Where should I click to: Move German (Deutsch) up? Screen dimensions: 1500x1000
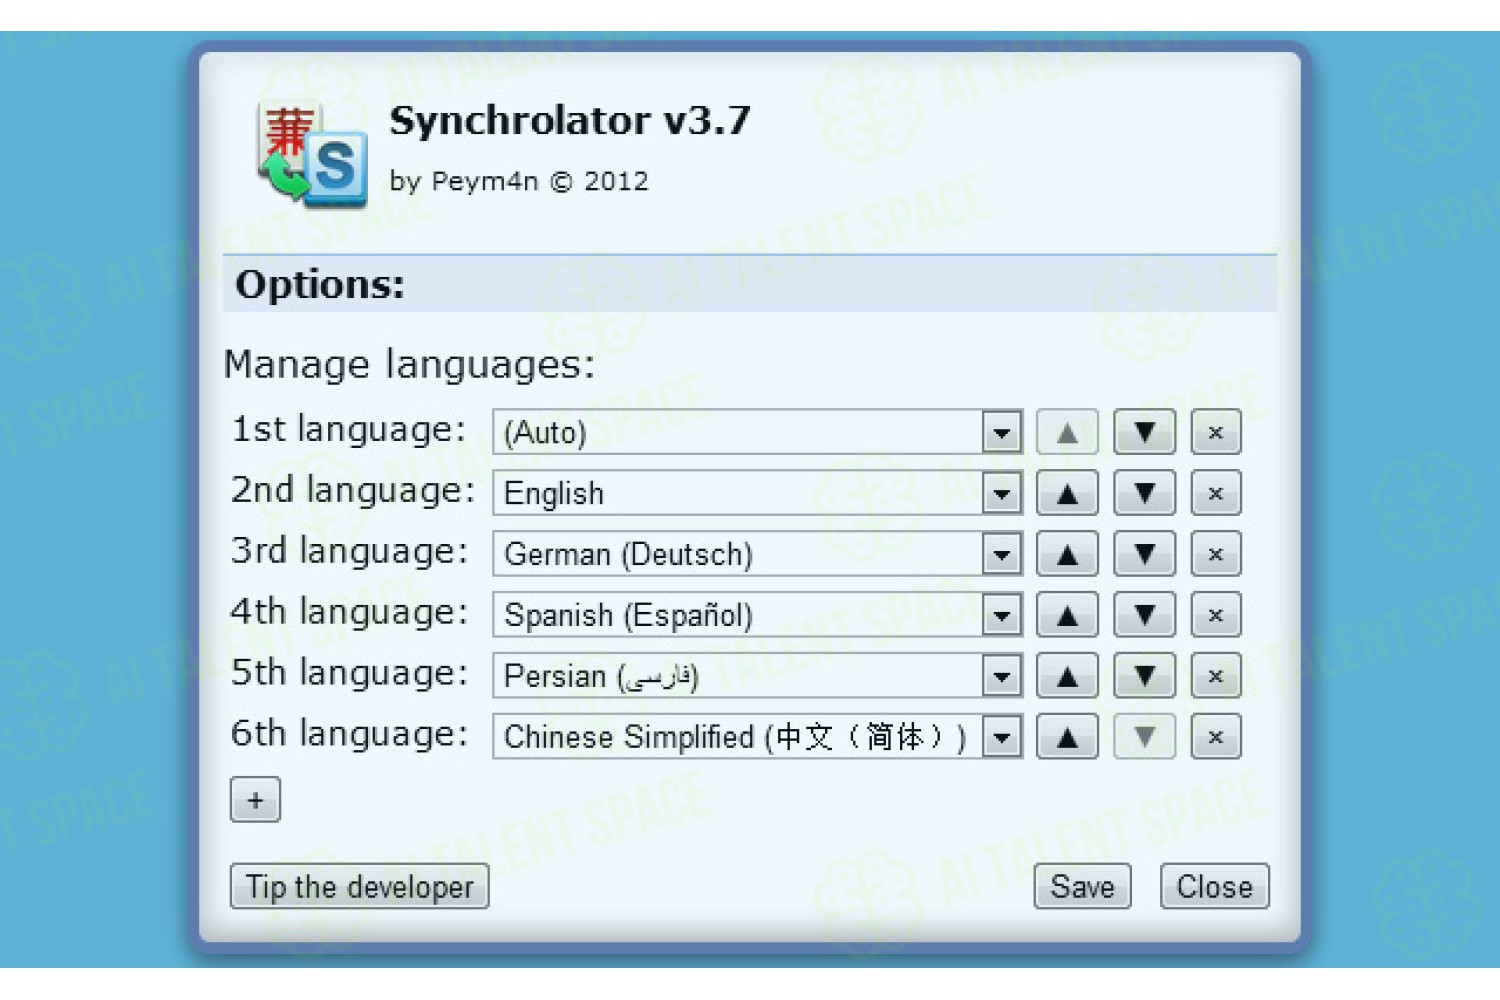pyautogui.click(x=1067, y=555)
